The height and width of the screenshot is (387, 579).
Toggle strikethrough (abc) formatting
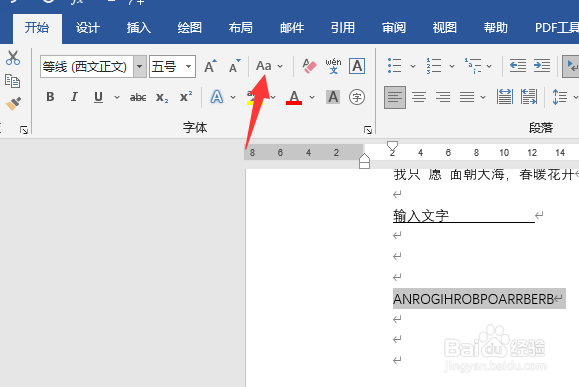click(x=138, y=97)
